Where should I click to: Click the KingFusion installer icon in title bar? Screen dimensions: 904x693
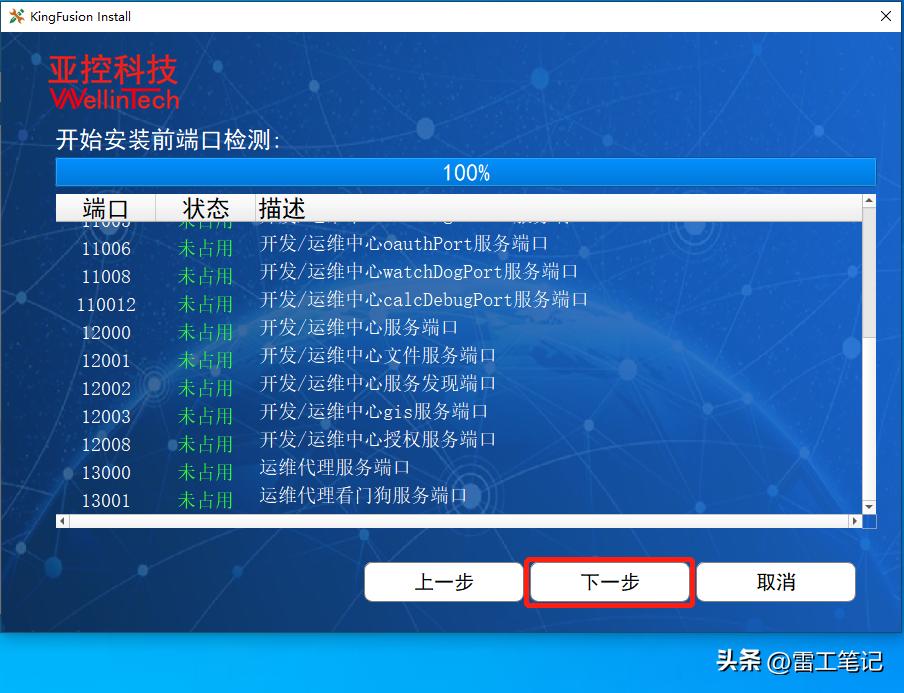[x=16, y=16]
